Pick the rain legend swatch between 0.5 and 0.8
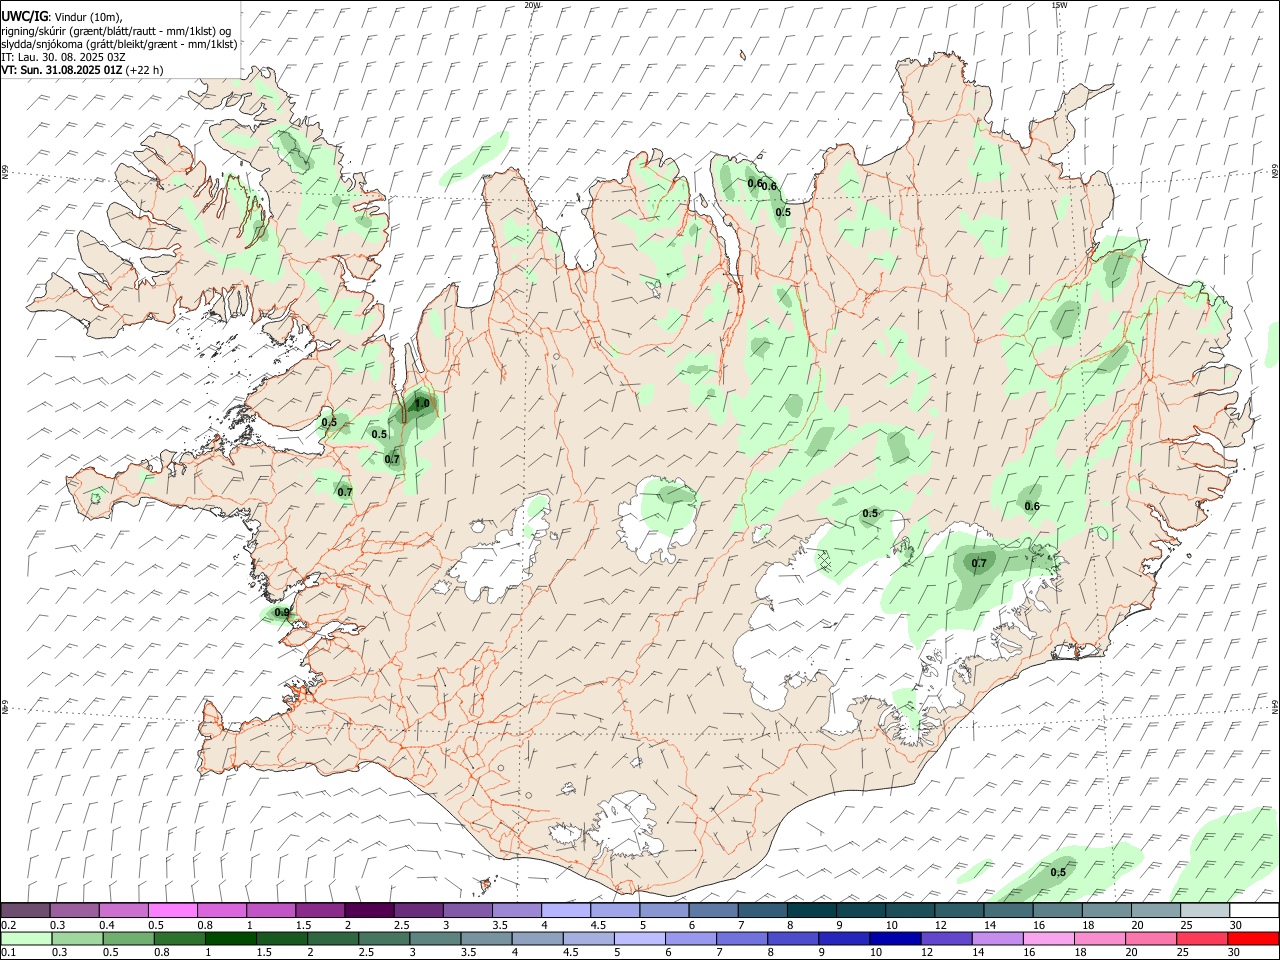The height and width of the screenshot is (960, 1280). pyautogui.click(x=129, y=939)
